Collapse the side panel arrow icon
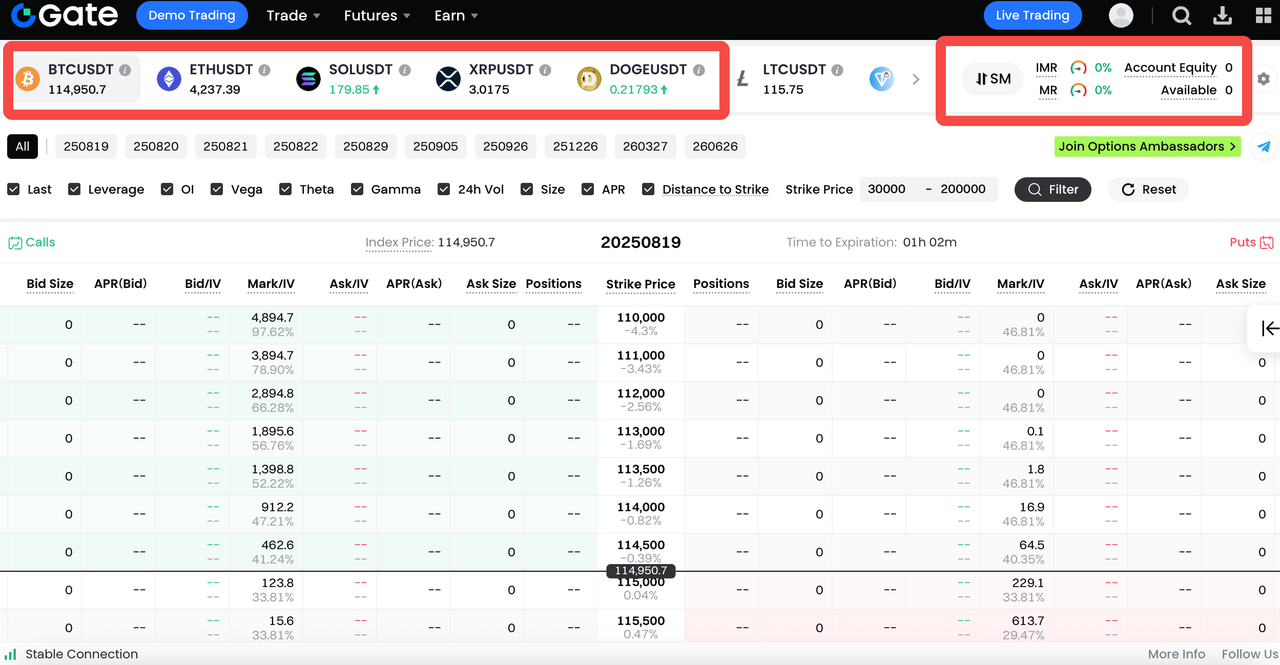This screenshot has height=665, width=1280. 1269,328
